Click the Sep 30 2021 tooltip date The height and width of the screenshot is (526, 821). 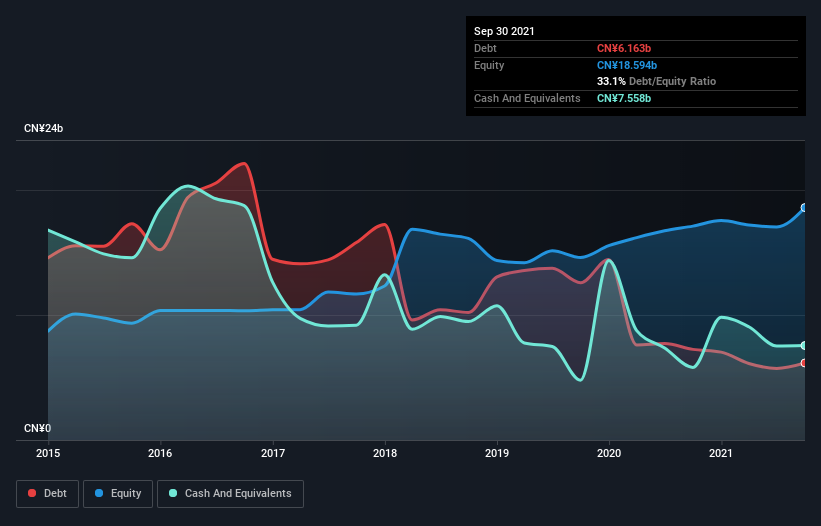pos(504,31)
